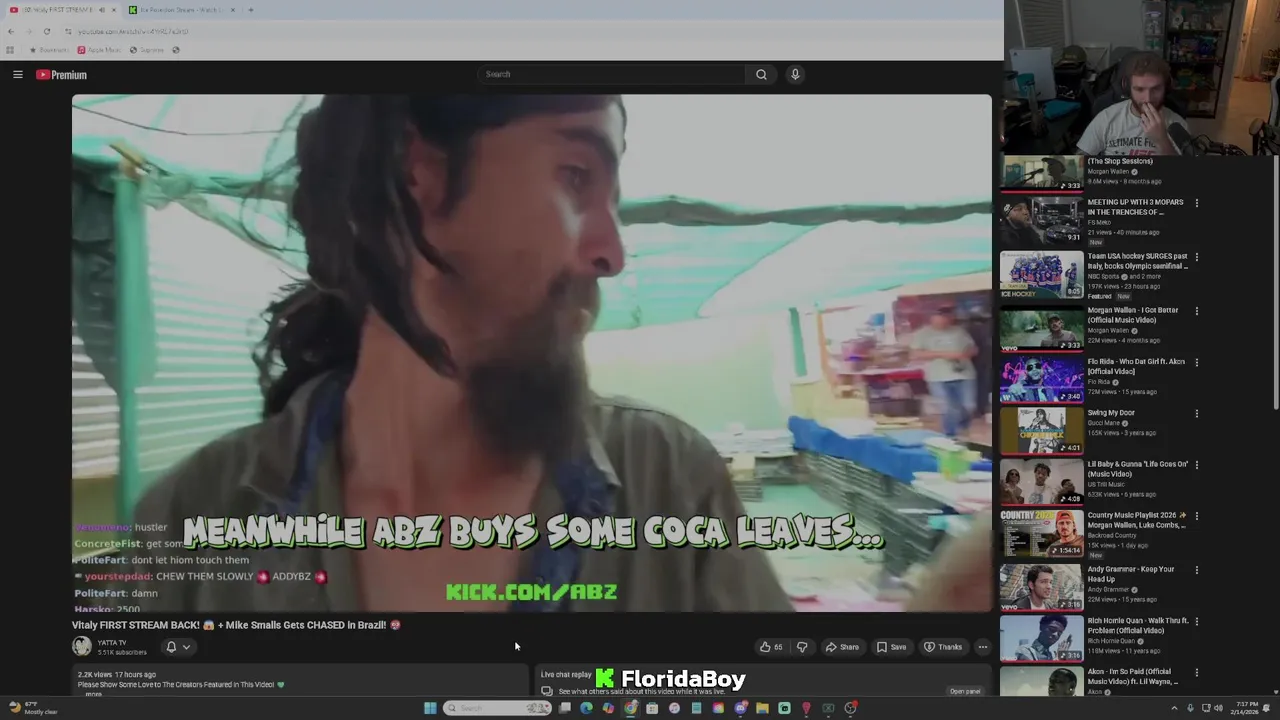Open File Explorer folder in taskbar
Image resolution: width=1280 pixels, height=720 pixels.
click(x=762, y=708)
